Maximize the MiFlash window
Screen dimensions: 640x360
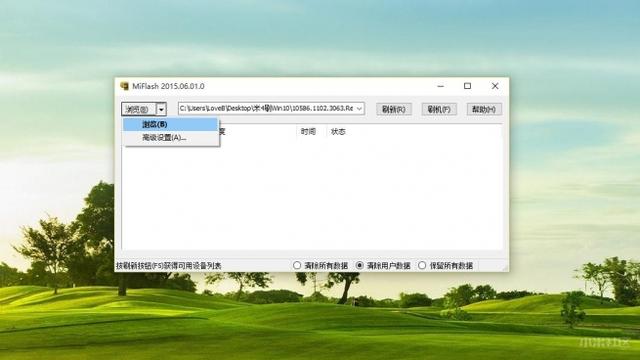(x=467, y=86)
